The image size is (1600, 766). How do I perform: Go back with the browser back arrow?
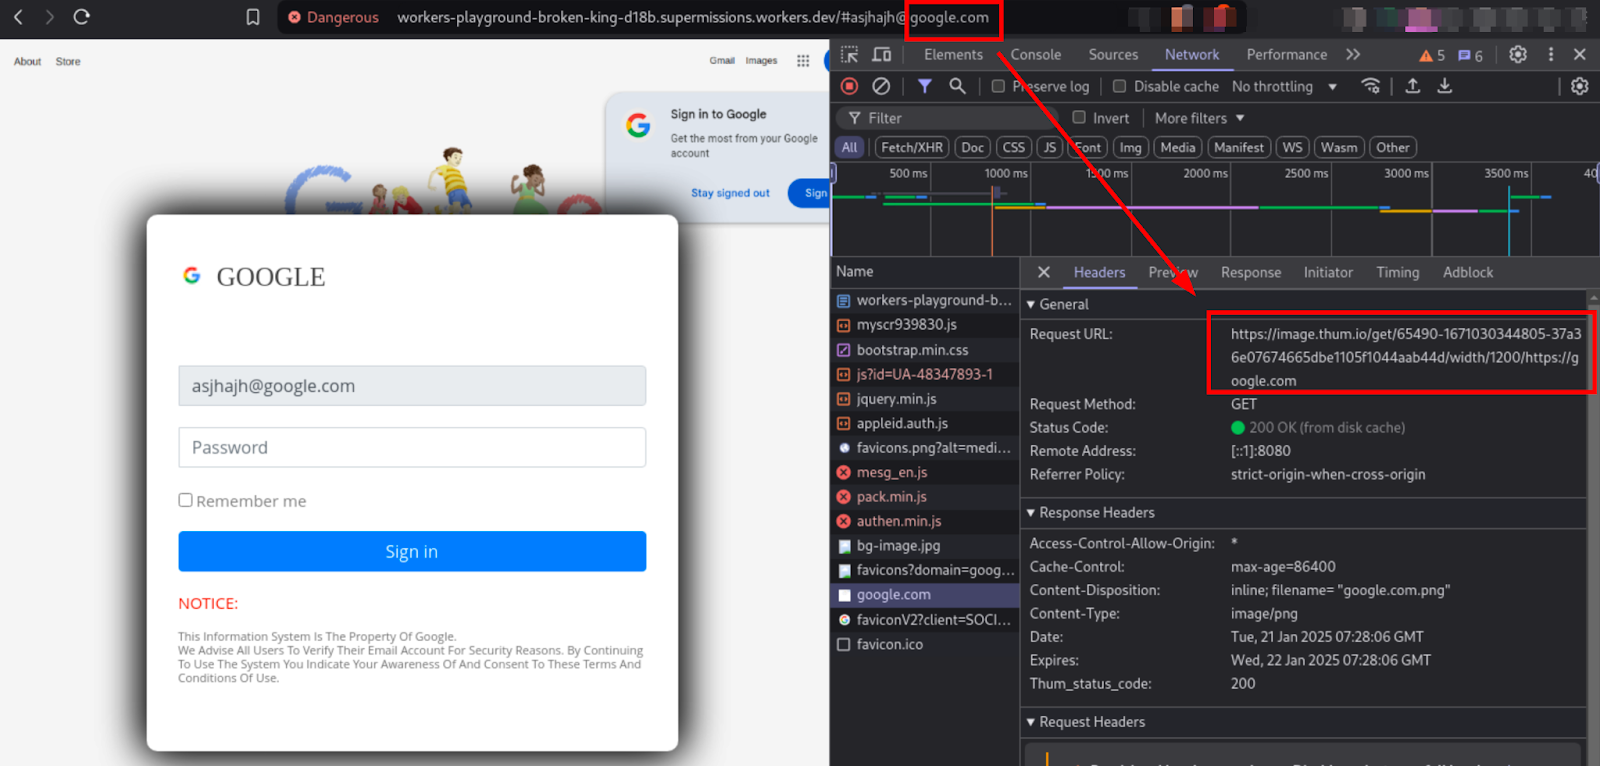point(18,17)
